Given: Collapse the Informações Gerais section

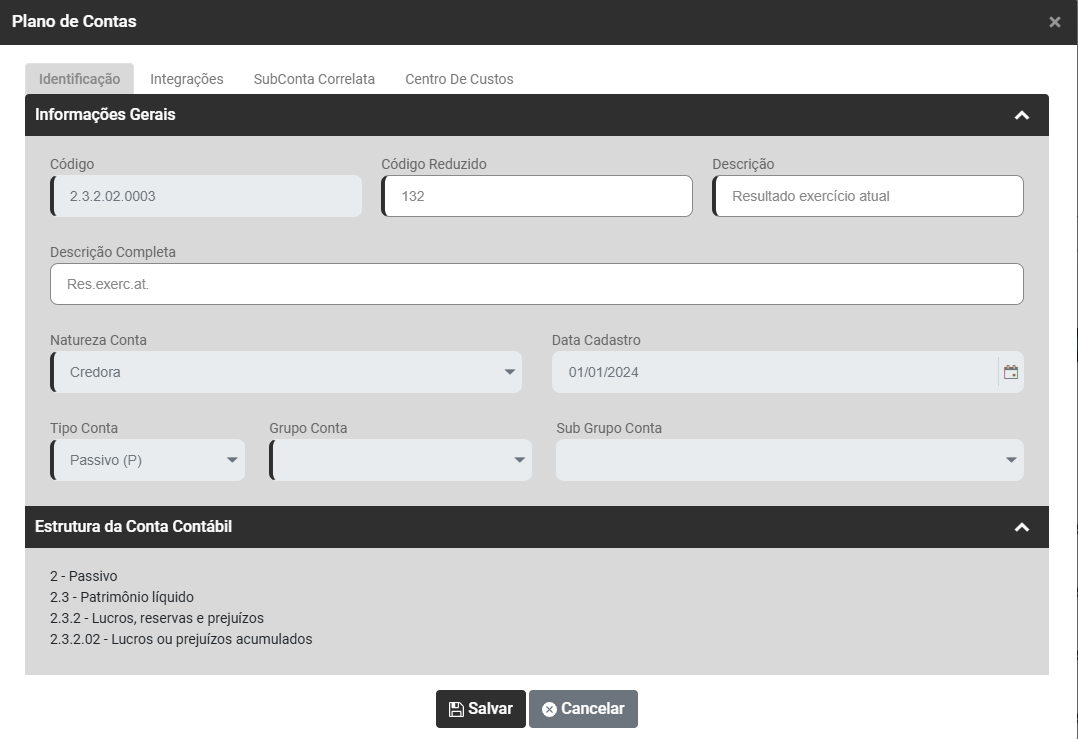Looking at the screenshot, I should 1022,115.
